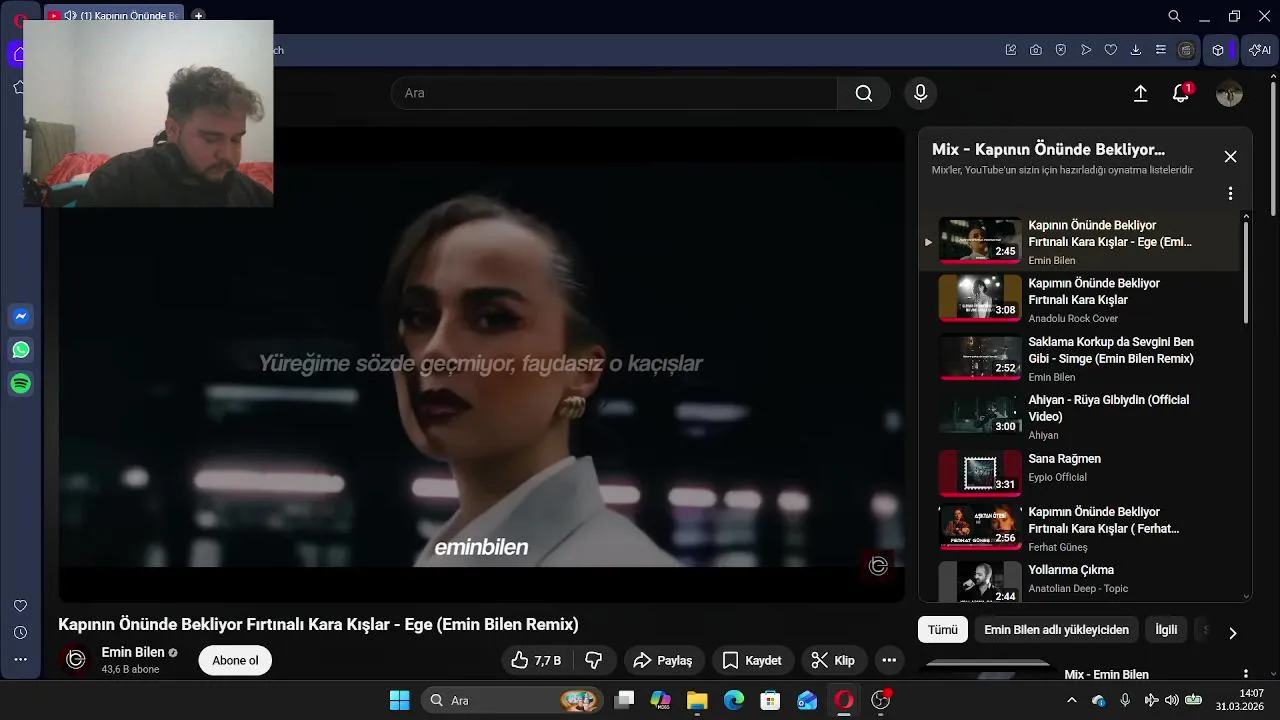Screen dimensions: 1280x720
Task: Create a clip with the Klip button
Action: [x=833, y=660]
